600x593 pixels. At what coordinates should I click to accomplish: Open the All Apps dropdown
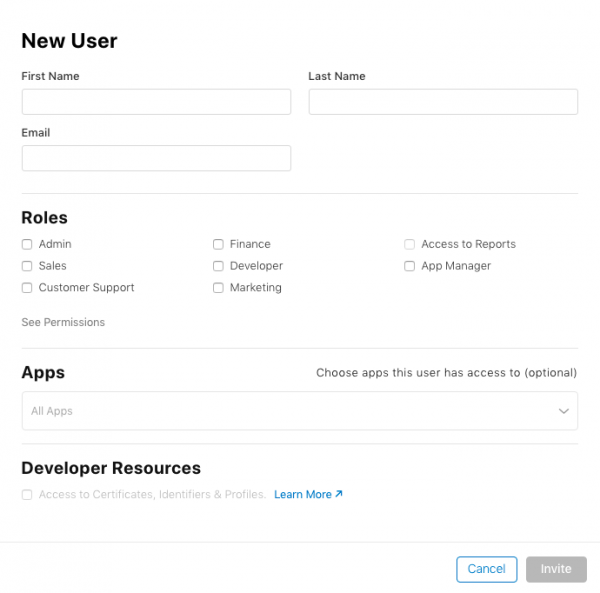[x=290, y=411]
